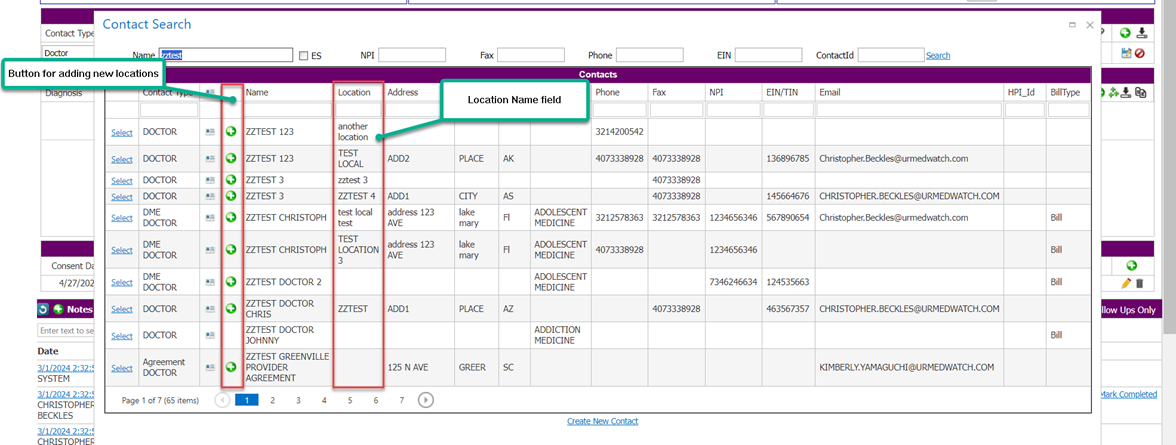Viewport: 1176px width, 445px height.
Task: Maximize the Contact Search dialog
Action: point(1072,24)
